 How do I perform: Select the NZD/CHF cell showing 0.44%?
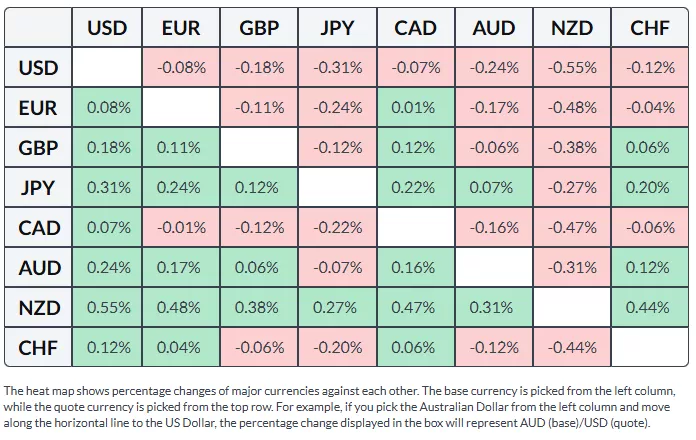pyautogui.click(x=650, y=308)
